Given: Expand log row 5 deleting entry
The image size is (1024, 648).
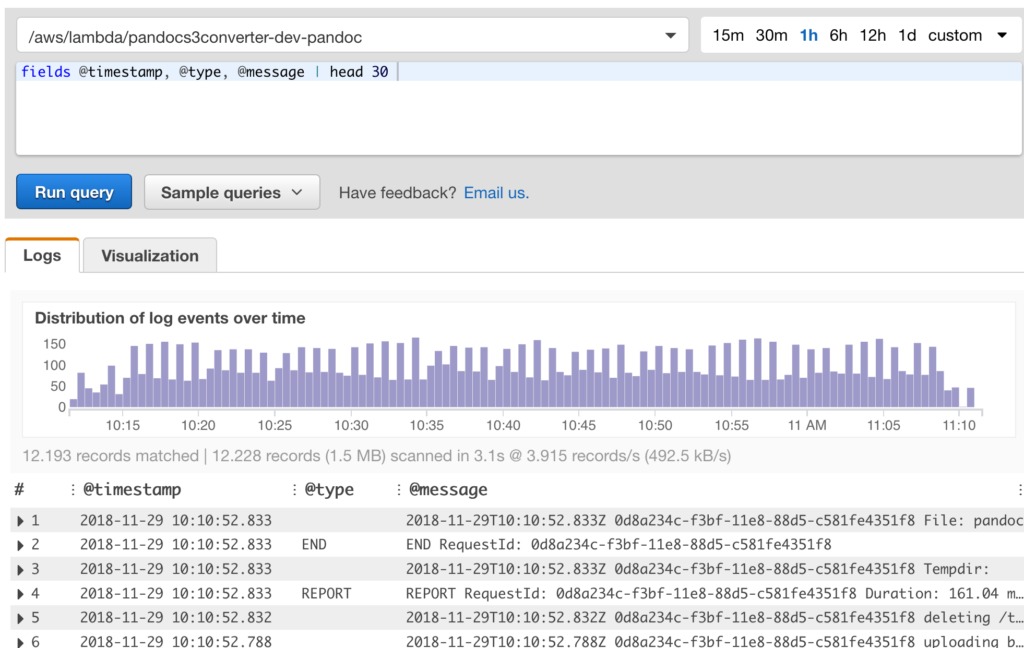Looking at the screenshot, I should (x=20, y=618).
